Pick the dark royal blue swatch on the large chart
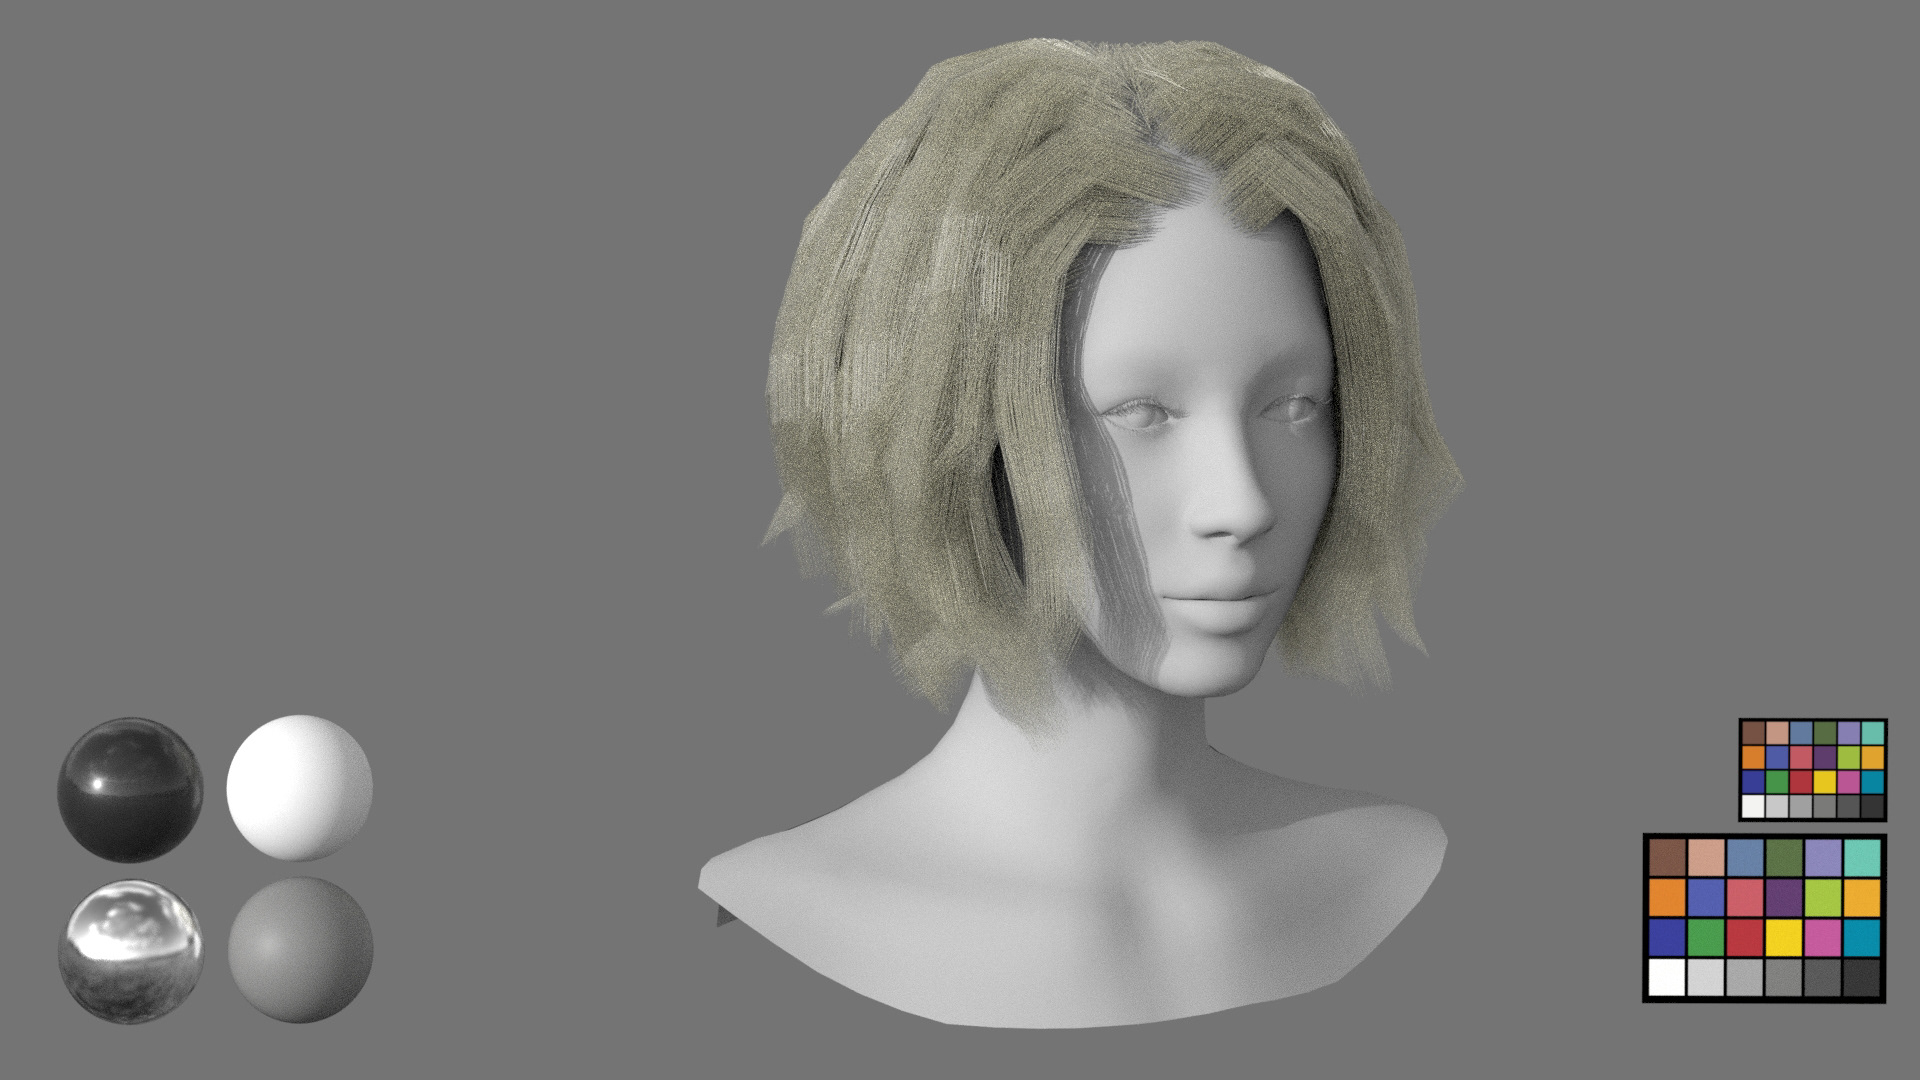 pos(1667,937)
